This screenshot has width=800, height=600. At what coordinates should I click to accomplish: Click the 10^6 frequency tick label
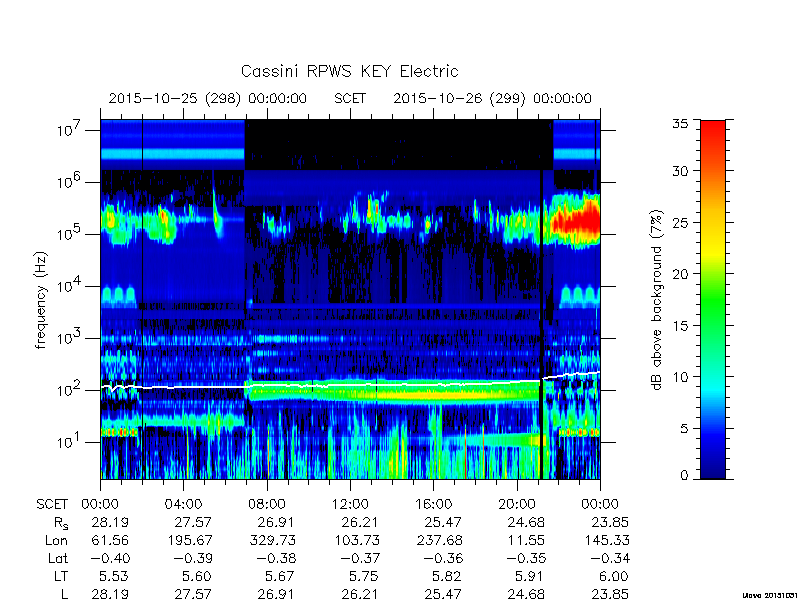click(70, 181)
